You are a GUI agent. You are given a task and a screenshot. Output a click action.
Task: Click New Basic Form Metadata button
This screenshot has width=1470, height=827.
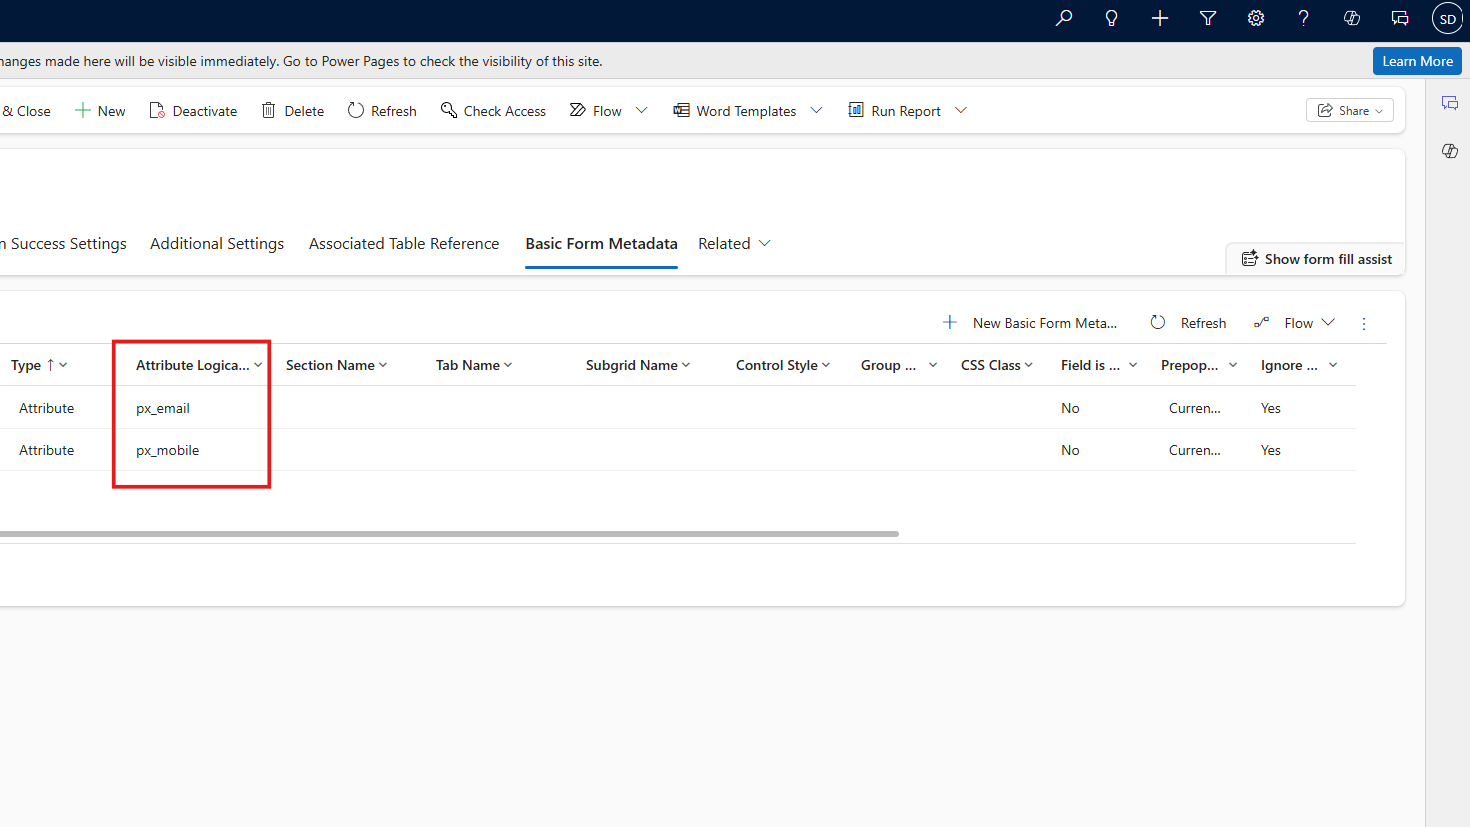[x=1031, y=323]
